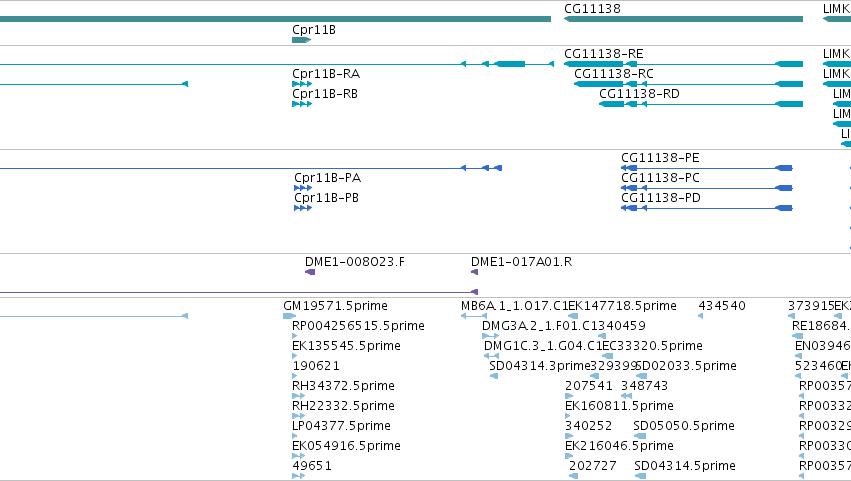This screenshot has height=481, width=851.
Task: Select the Cpr11B-RA transcript arrows glyph
Action: pos(302,84)
